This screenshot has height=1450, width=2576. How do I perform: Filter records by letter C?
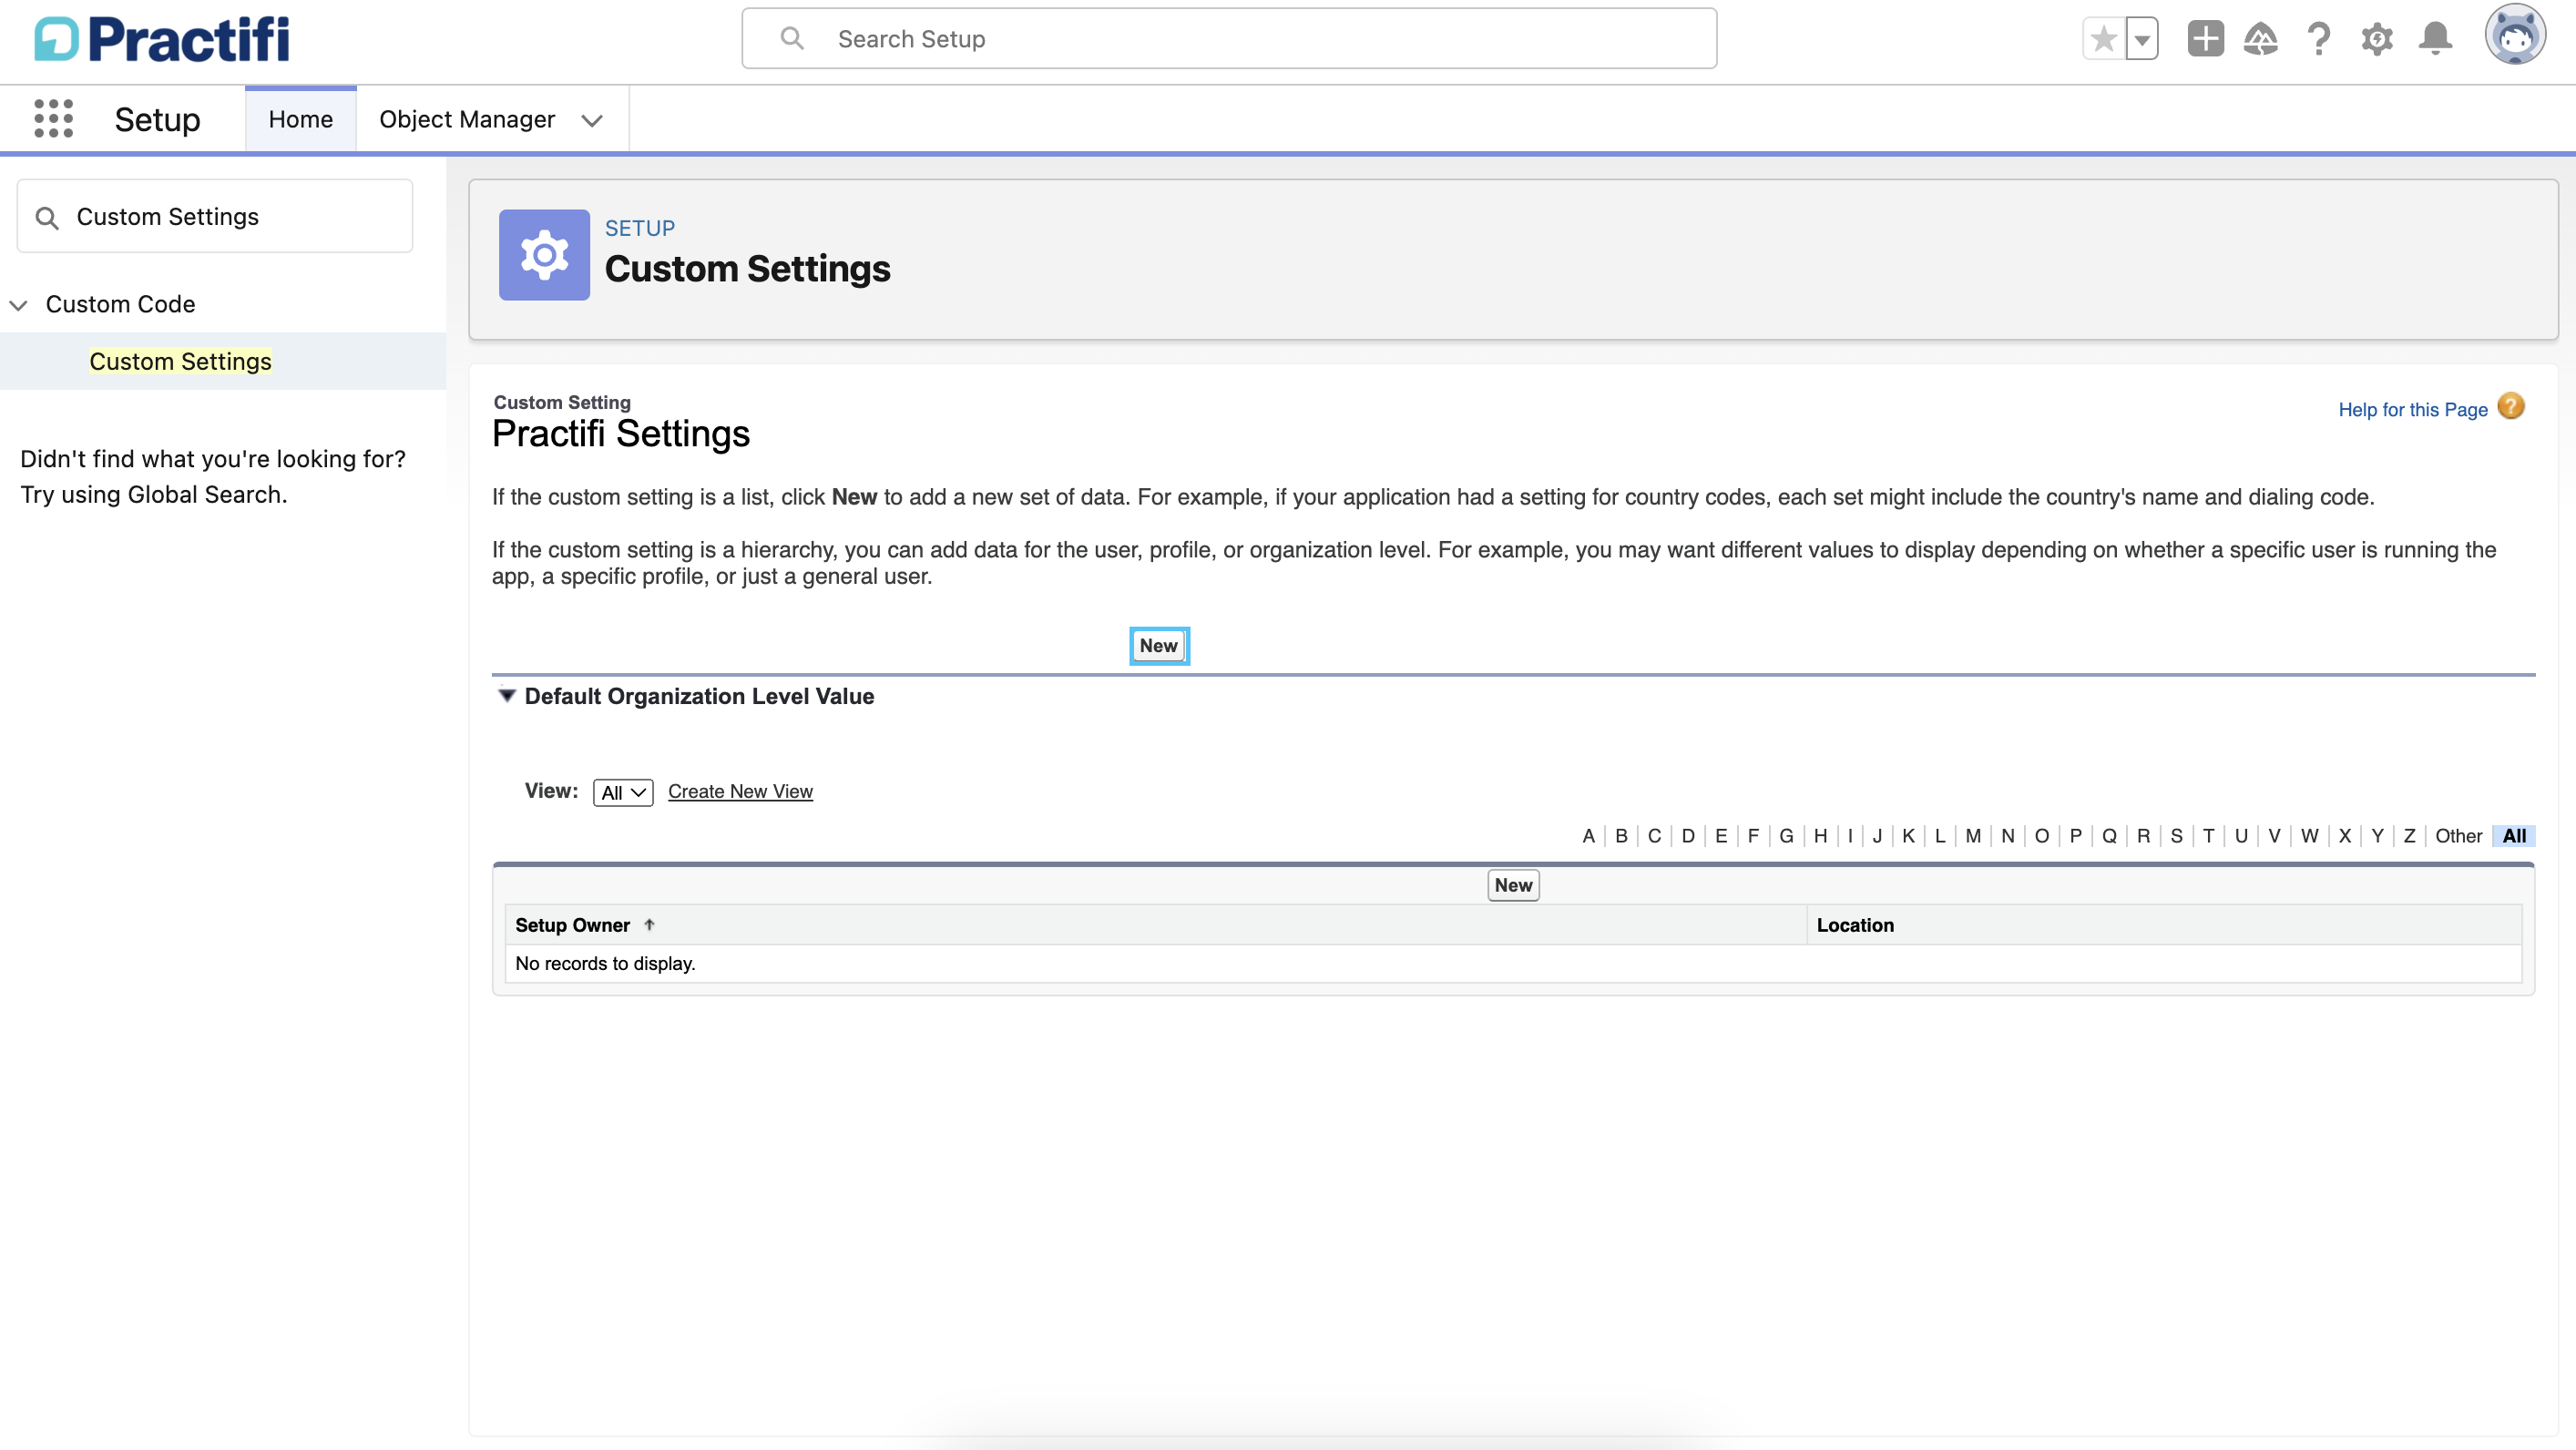[1654, 836]
